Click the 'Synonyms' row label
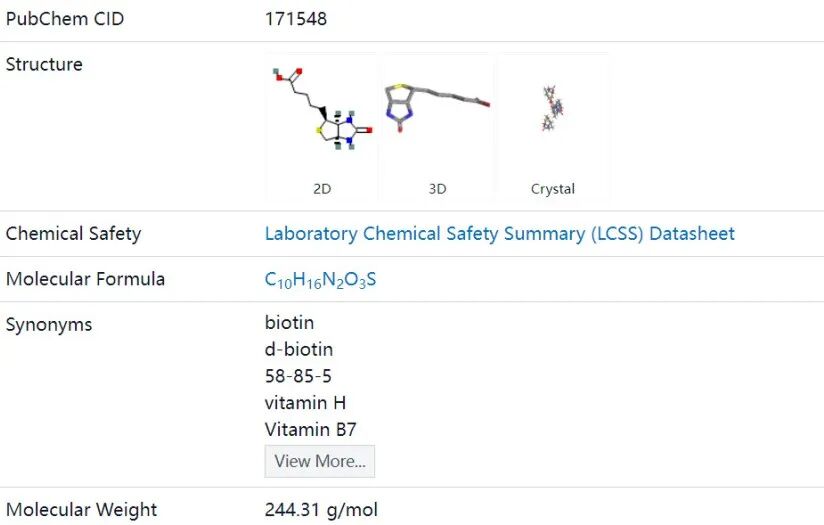 tap(49, 324)
